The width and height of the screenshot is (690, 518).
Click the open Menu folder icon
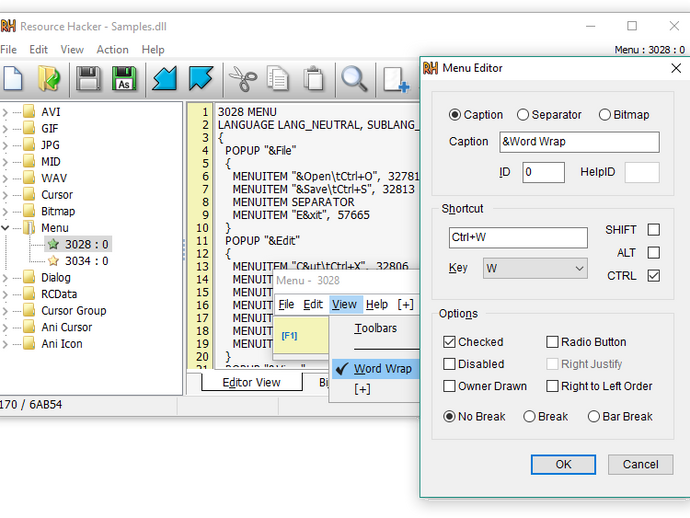tap(29, 228)
